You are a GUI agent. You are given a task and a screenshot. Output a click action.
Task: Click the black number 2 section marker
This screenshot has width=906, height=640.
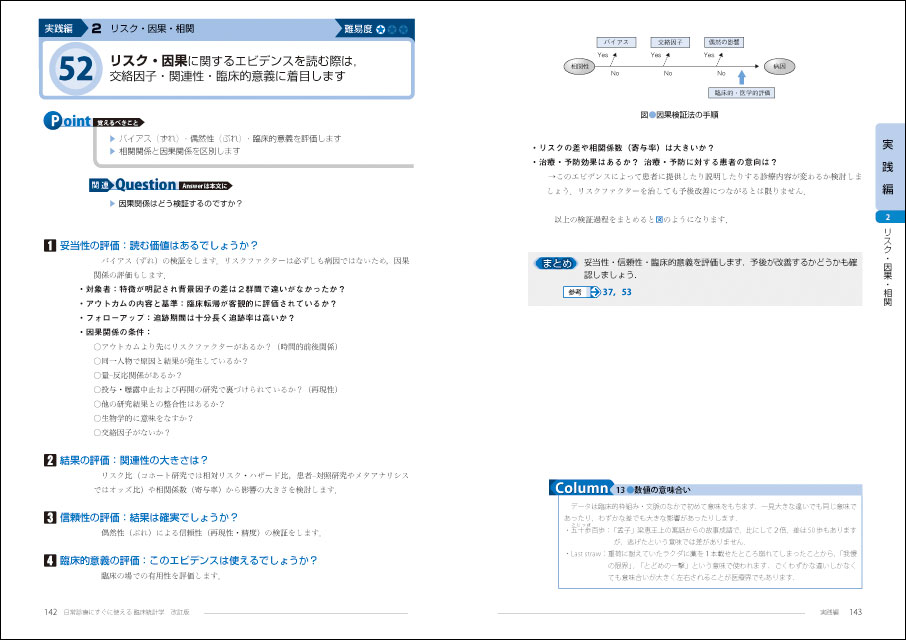pos(50,460)
